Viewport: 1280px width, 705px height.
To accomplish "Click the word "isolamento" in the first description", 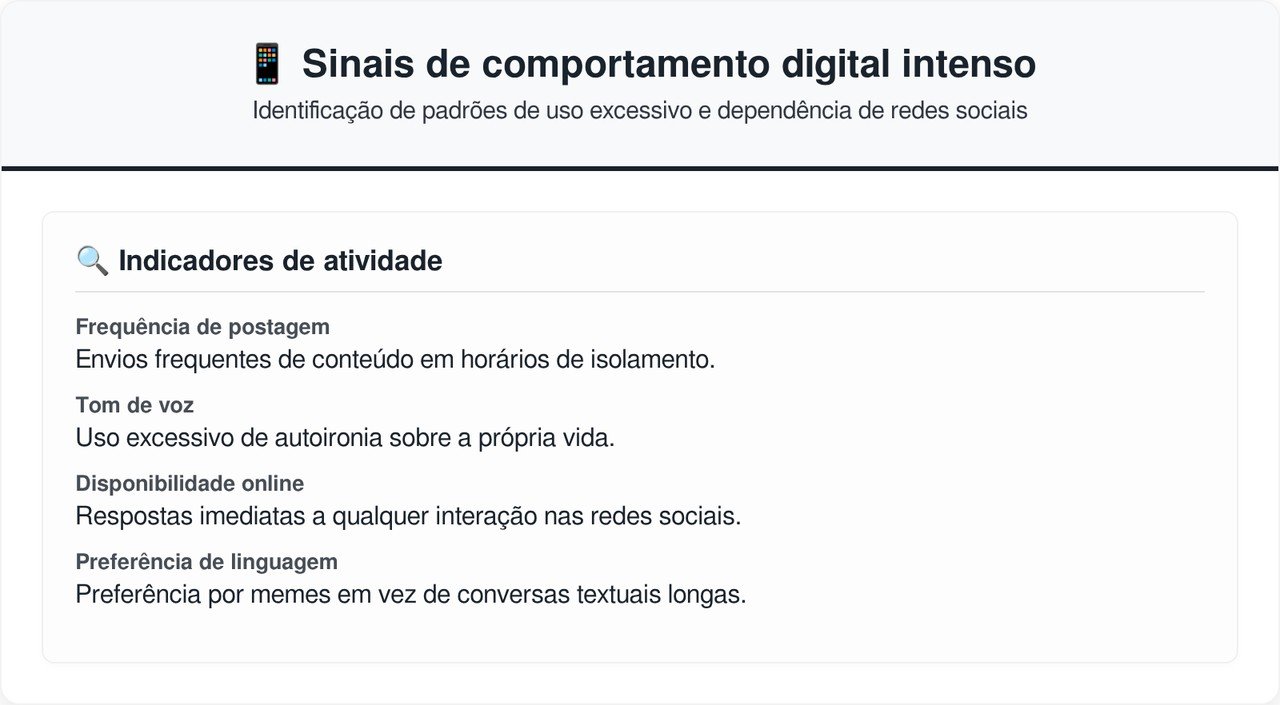I will (654, 359).
